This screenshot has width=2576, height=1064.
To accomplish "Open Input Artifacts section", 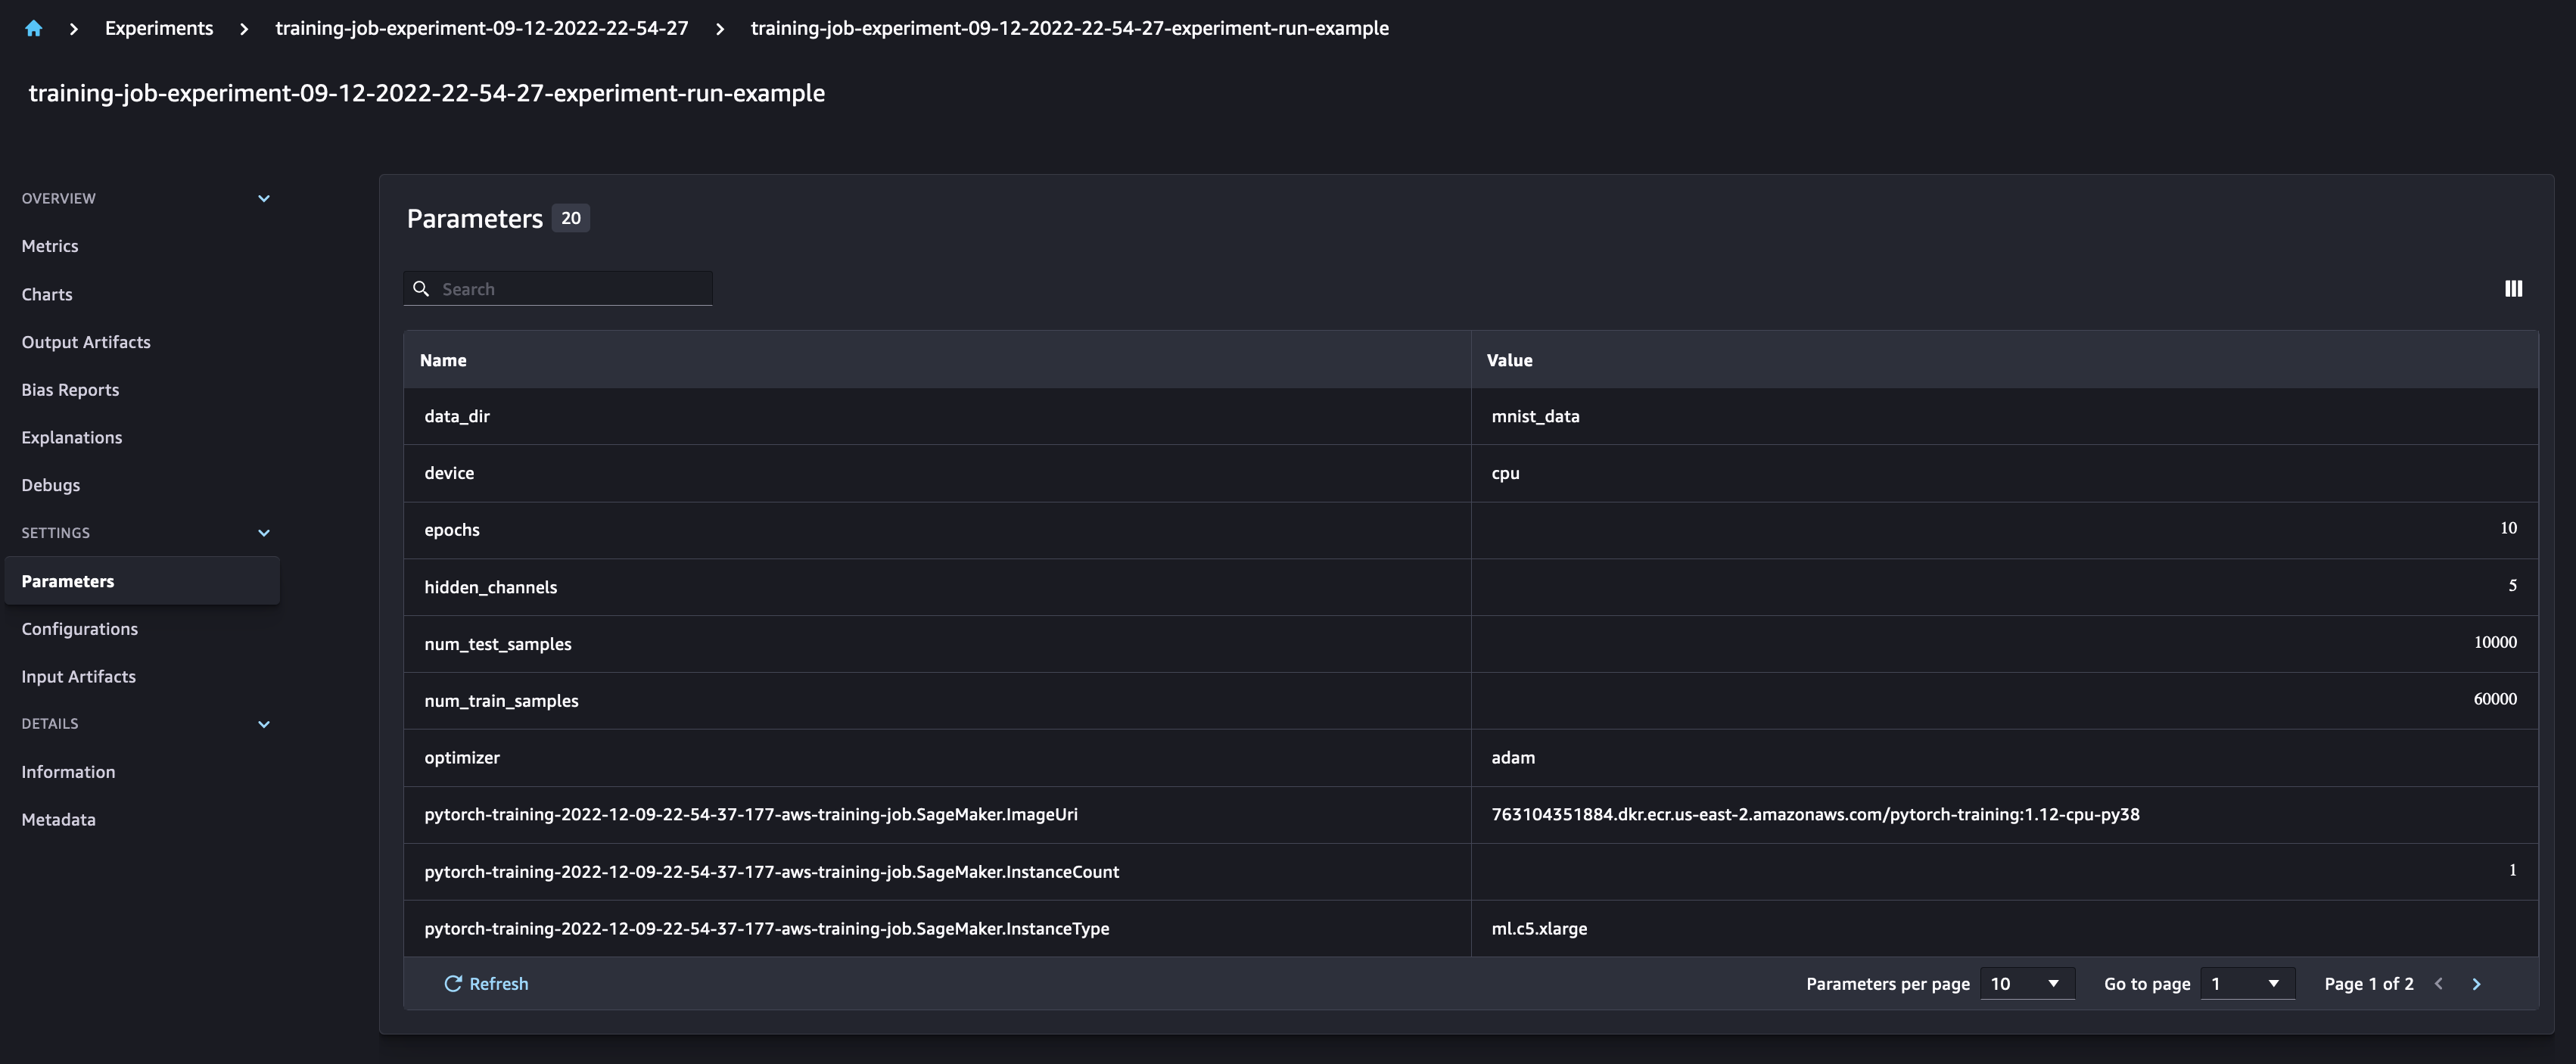I will [x=79, y=677].
